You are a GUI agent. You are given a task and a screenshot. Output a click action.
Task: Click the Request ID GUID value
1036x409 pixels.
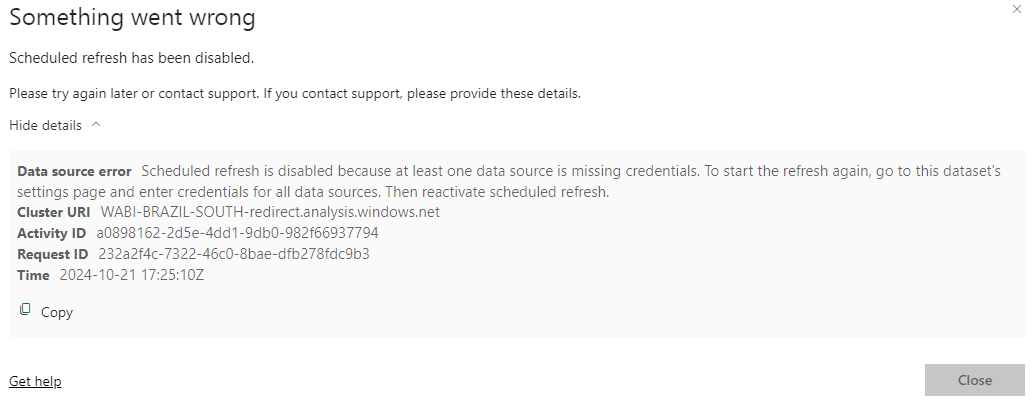233,254
